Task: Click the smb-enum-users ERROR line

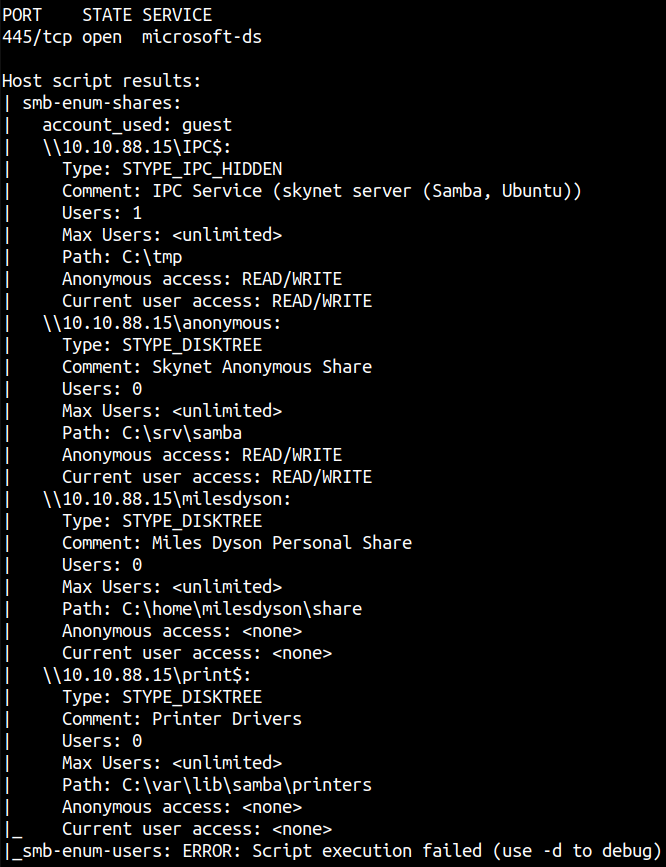Action: 336,851
